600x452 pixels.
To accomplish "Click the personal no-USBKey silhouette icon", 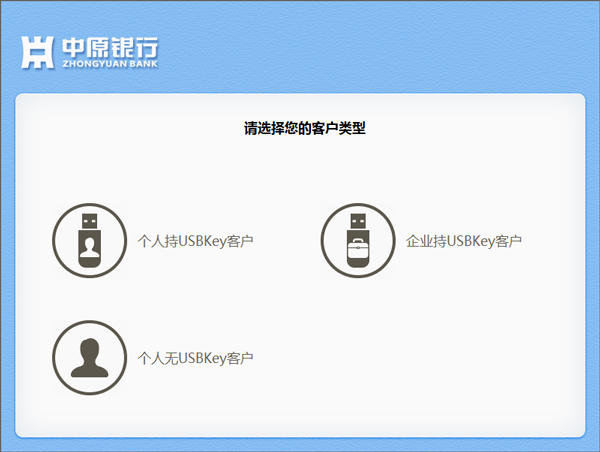I will click(90, 357).
